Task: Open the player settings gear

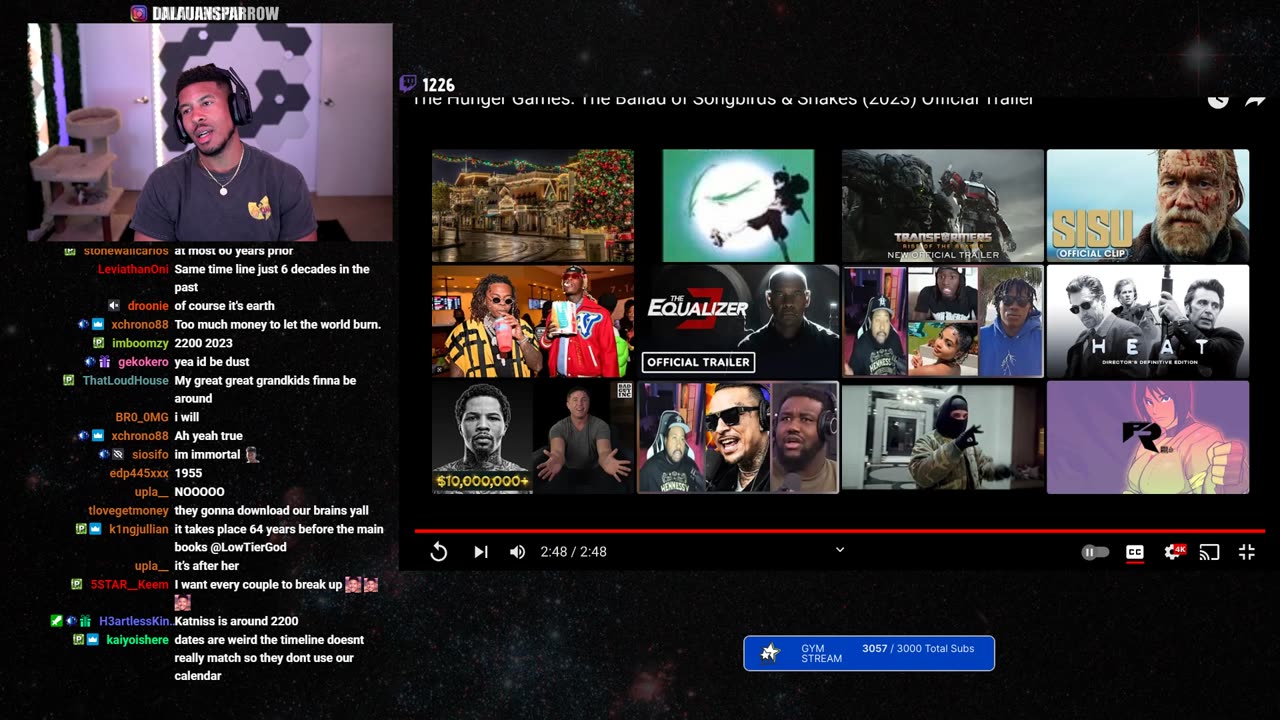Action: click(1173, 552)
